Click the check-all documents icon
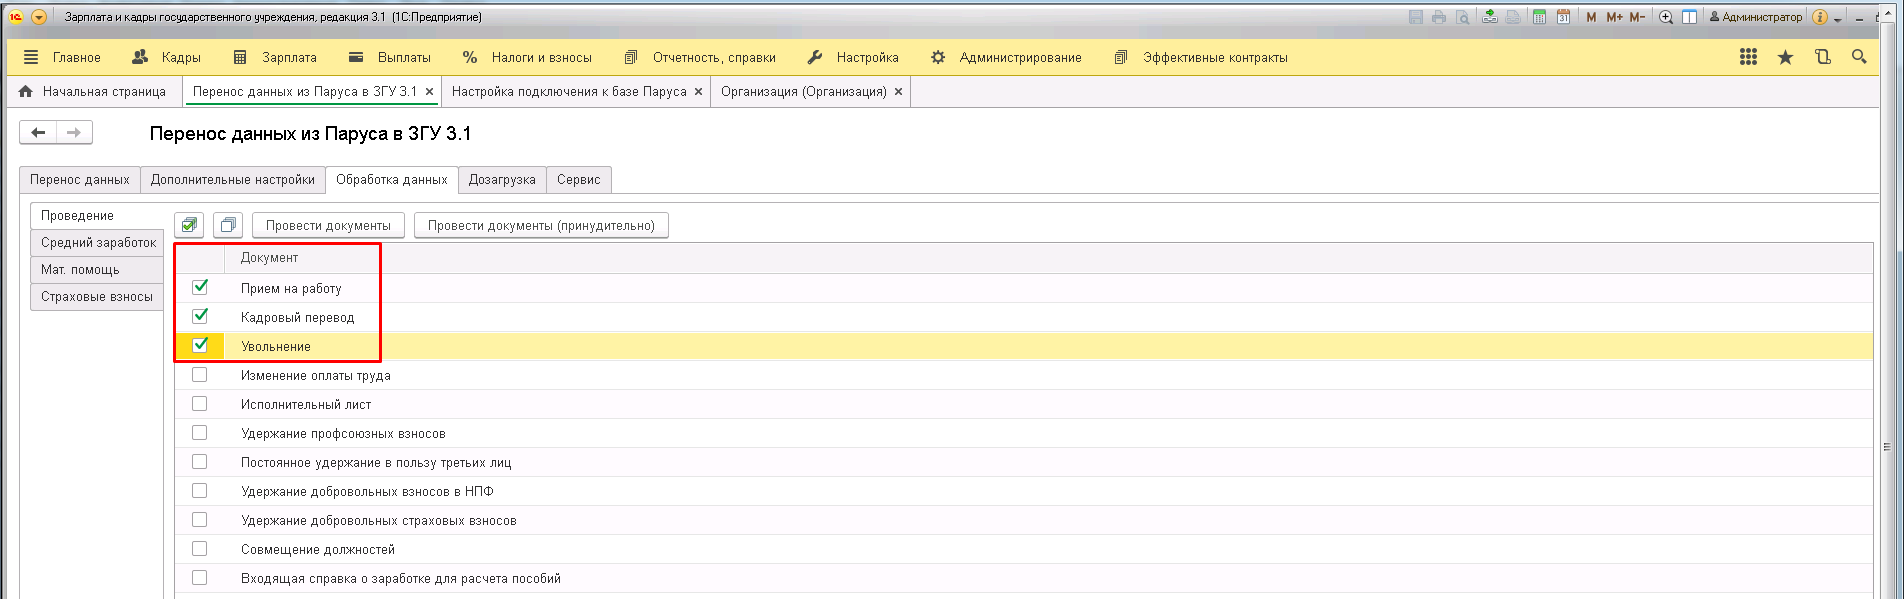This screenshot has width=1904, height=599. tap(189, 225)
